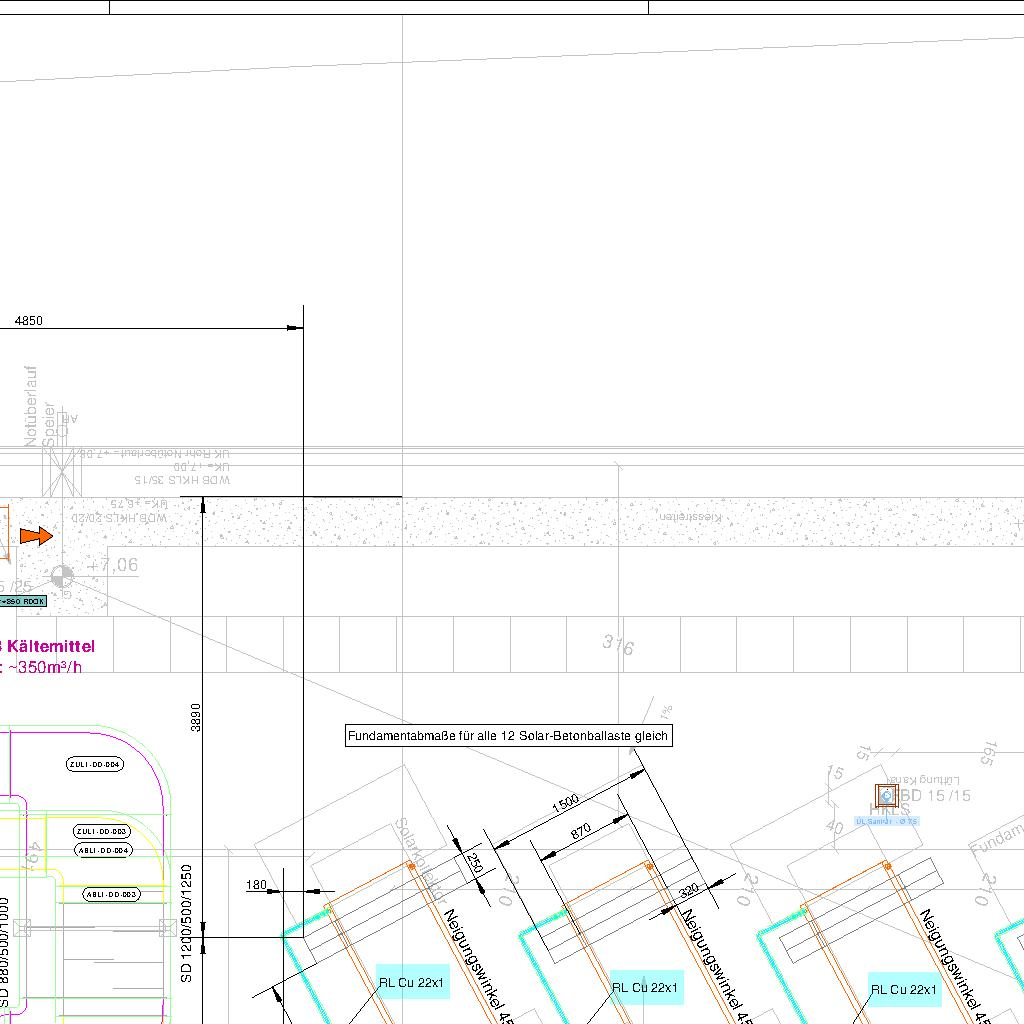Viewport: 1024px width, 1024px height.
Task: Select the ZULI-DD-003 duct tag
Action: click(102, 832)
